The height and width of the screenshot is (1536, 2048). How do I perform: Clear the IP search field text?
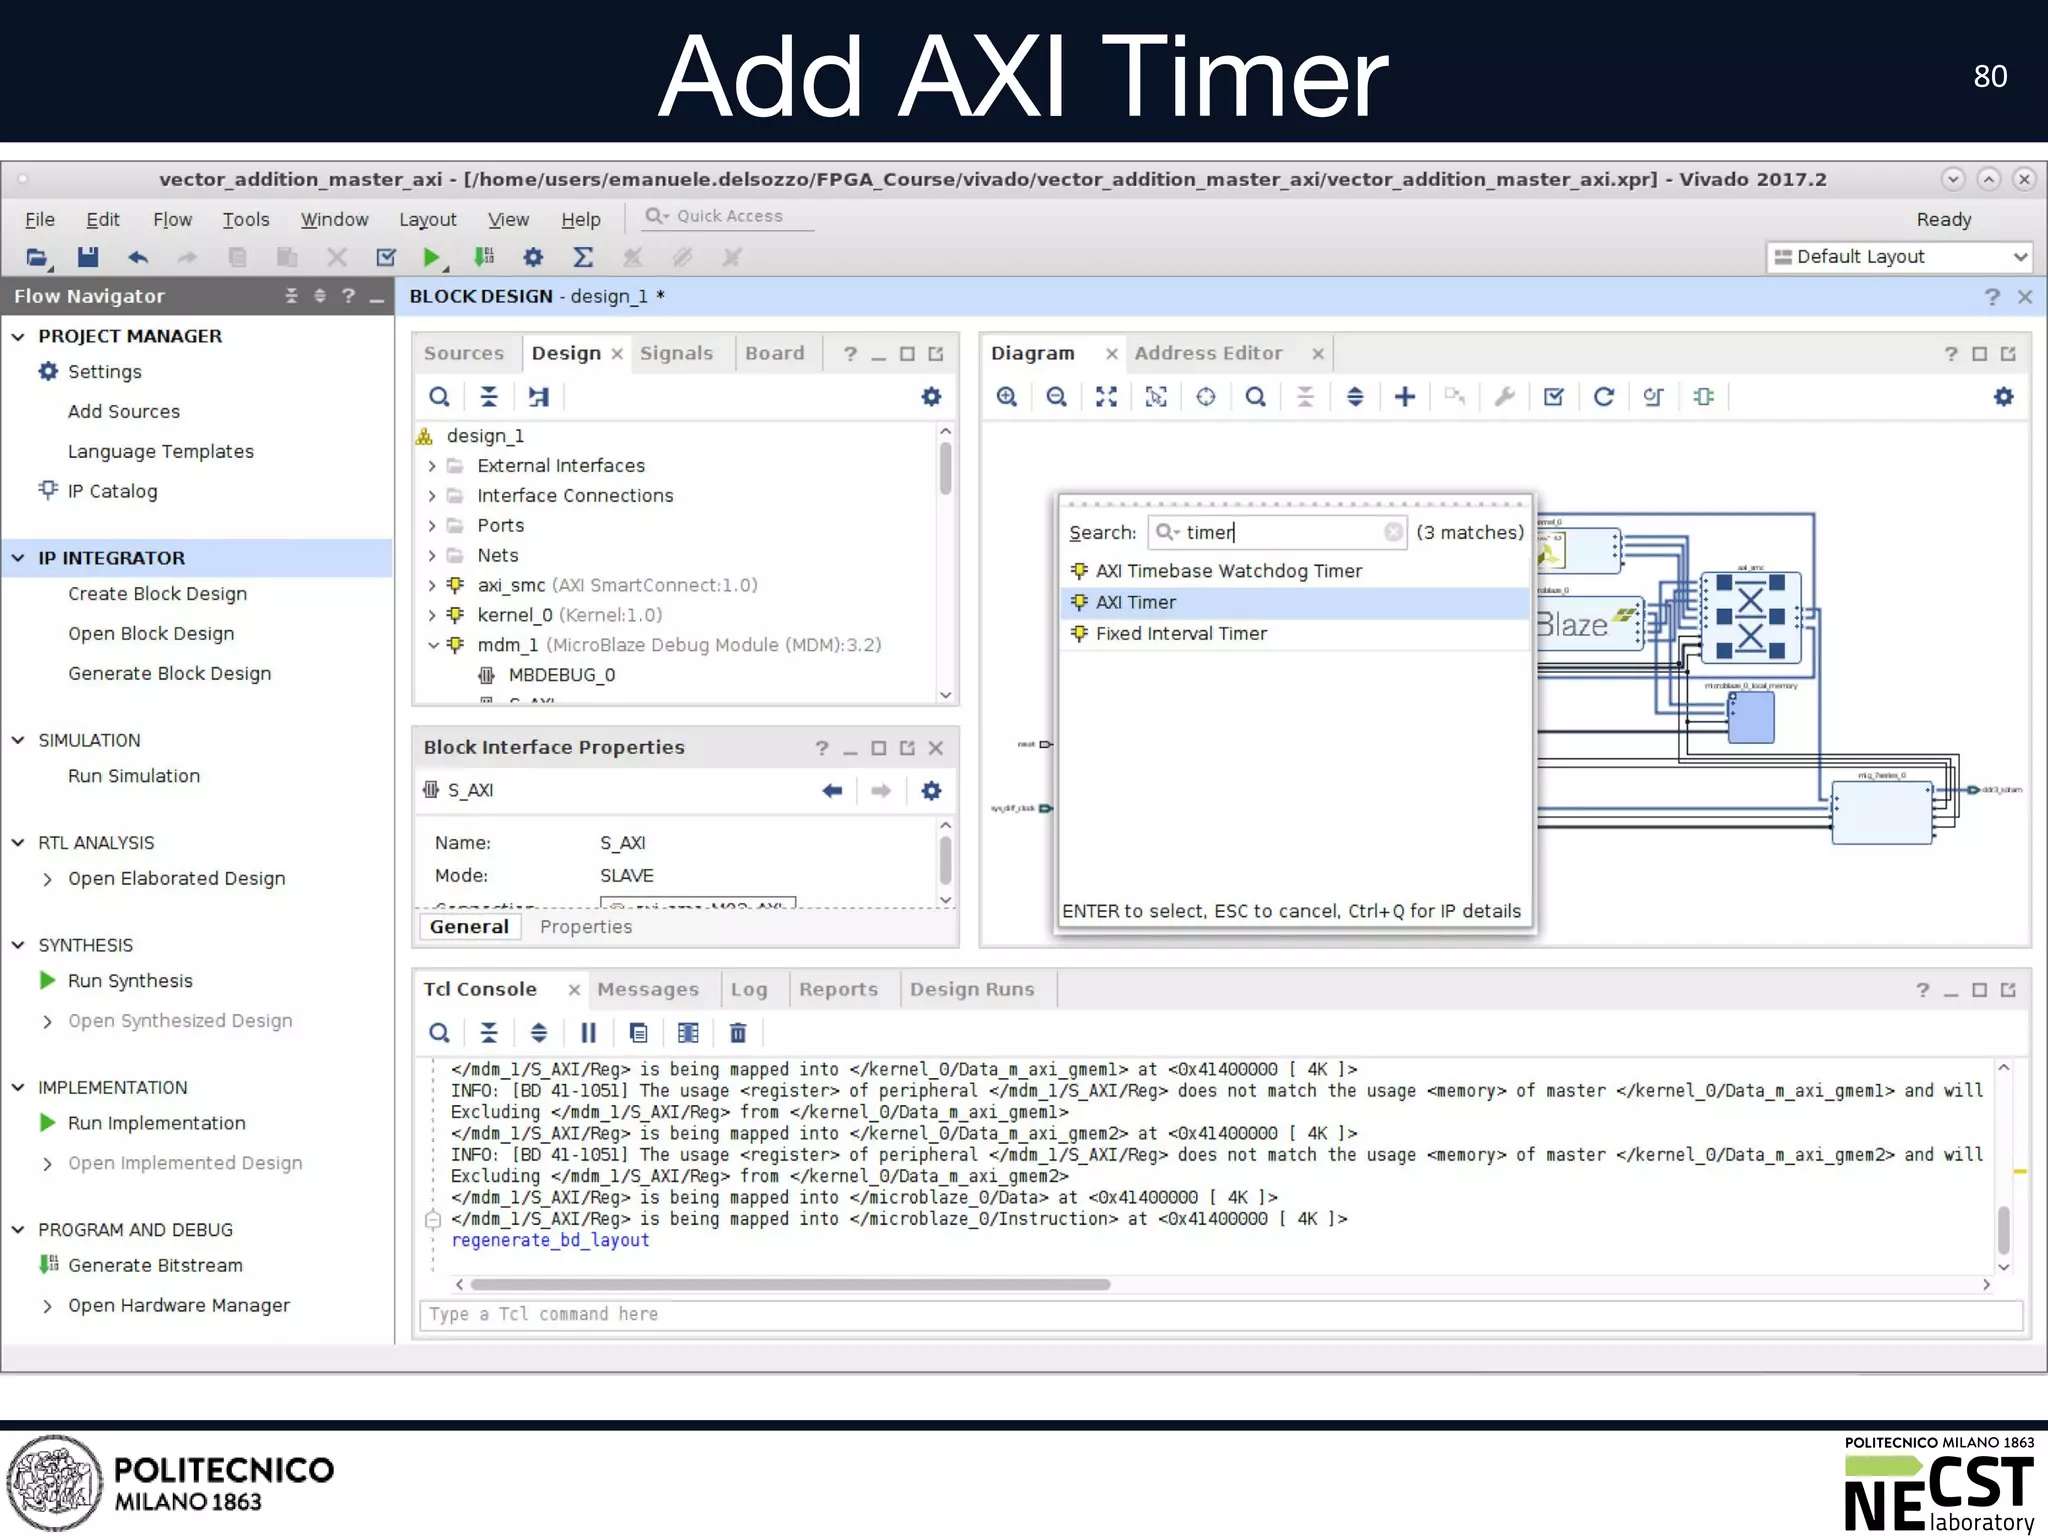[x=1393, y=532]
